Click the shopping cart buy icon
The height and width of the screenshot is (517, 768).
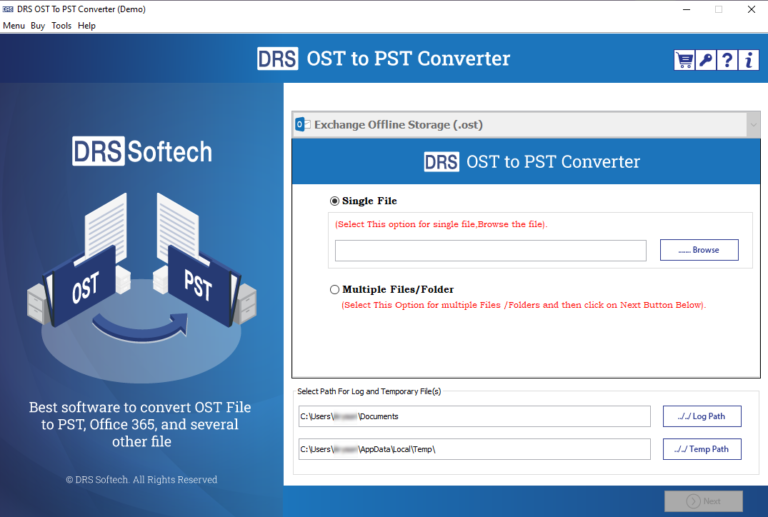pos(685,60)
